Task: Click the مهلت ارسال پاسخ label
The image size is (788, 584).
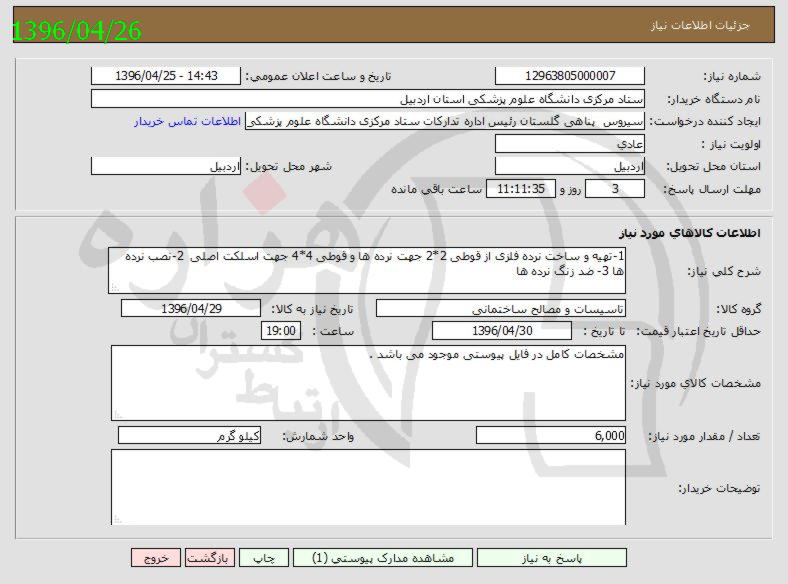Action: [x=712, y=189]
